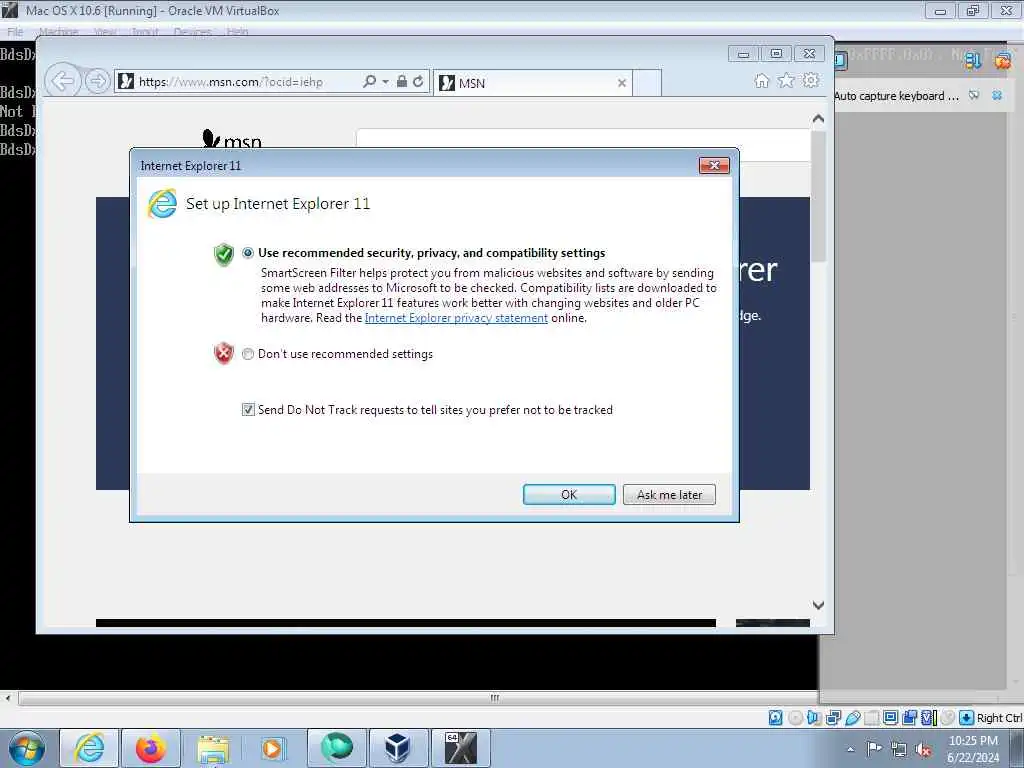1024x768 pixels.
Task: Open VirtualBox Devices menu
Action: click(192, 31)
